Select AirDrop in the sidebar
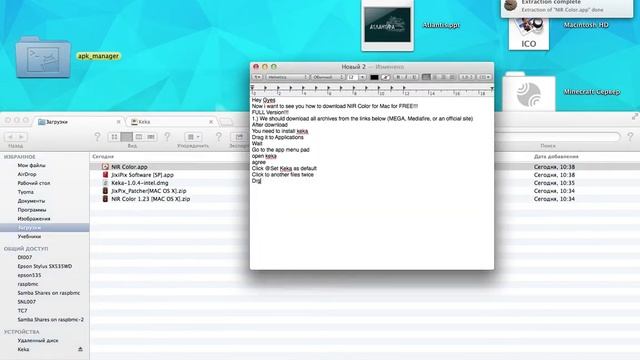This screenshot has width=640, height=360. 27,174
